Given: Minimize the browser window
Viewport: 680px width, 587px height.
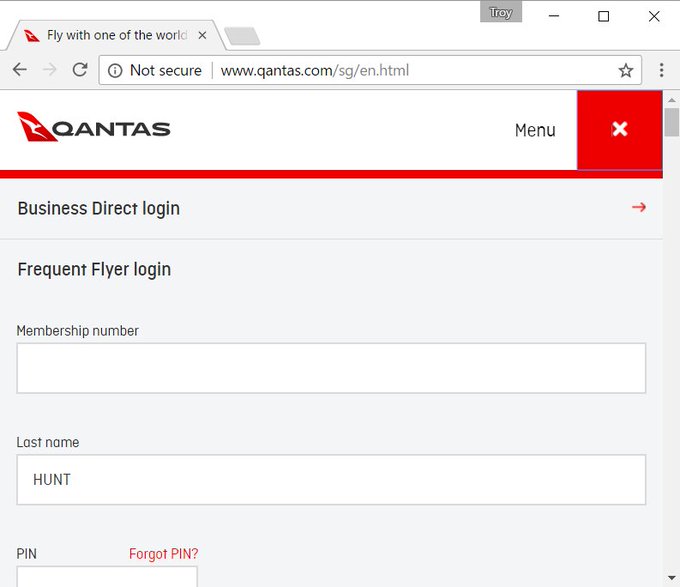Looking at the screenshot, I should pyautogui.click(x=554, y=16).
